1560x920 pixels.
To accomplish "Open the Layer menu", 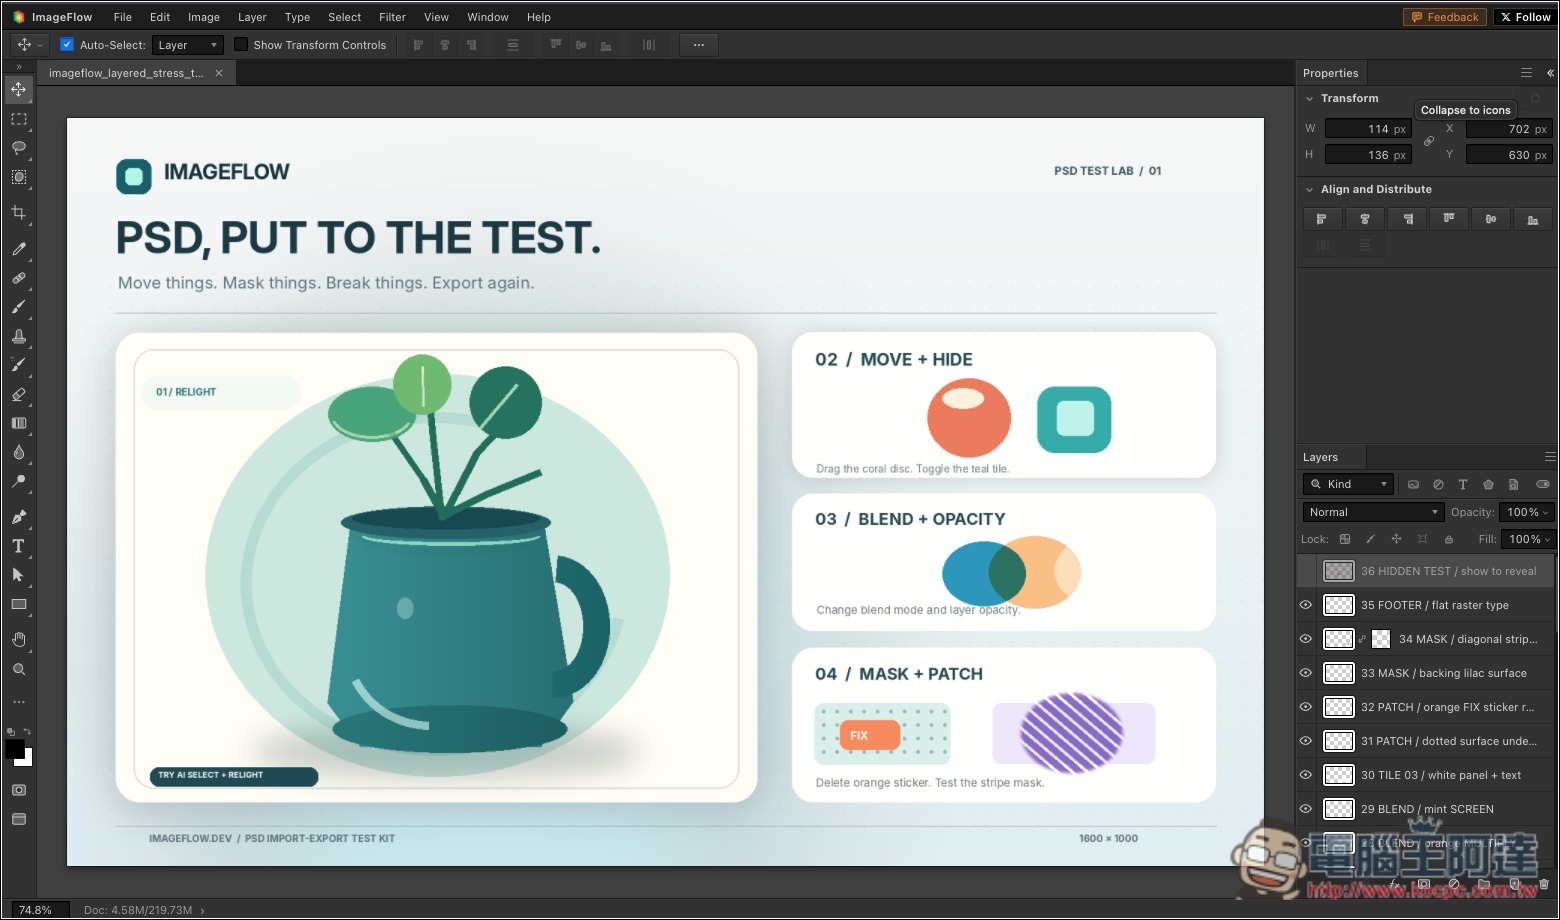I will coord(252,17).
